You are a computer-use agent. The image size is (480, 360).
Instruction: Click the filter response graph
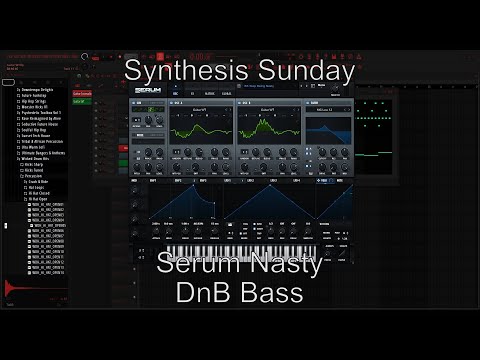coord(329,130)
